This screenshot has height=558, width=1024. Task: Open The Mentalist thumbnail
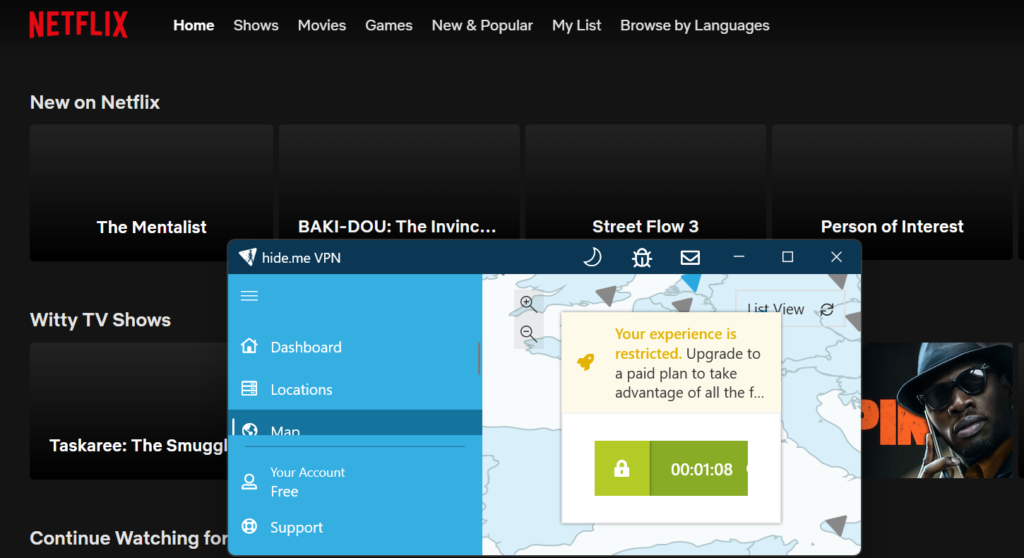click(x=151, y=193)
